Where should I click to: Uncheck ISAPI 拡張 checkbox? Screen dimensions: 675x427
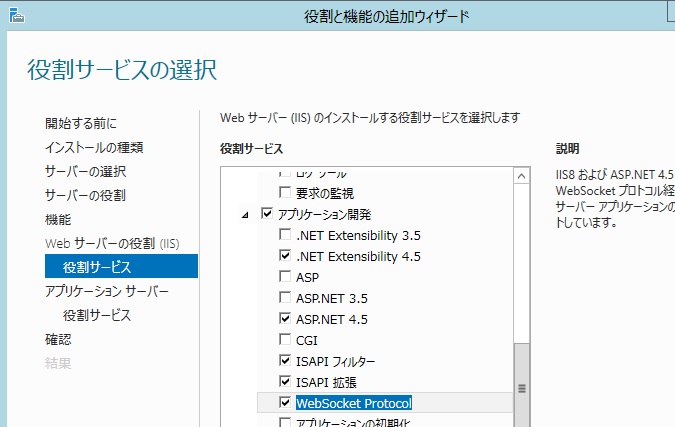click(285, 381)
